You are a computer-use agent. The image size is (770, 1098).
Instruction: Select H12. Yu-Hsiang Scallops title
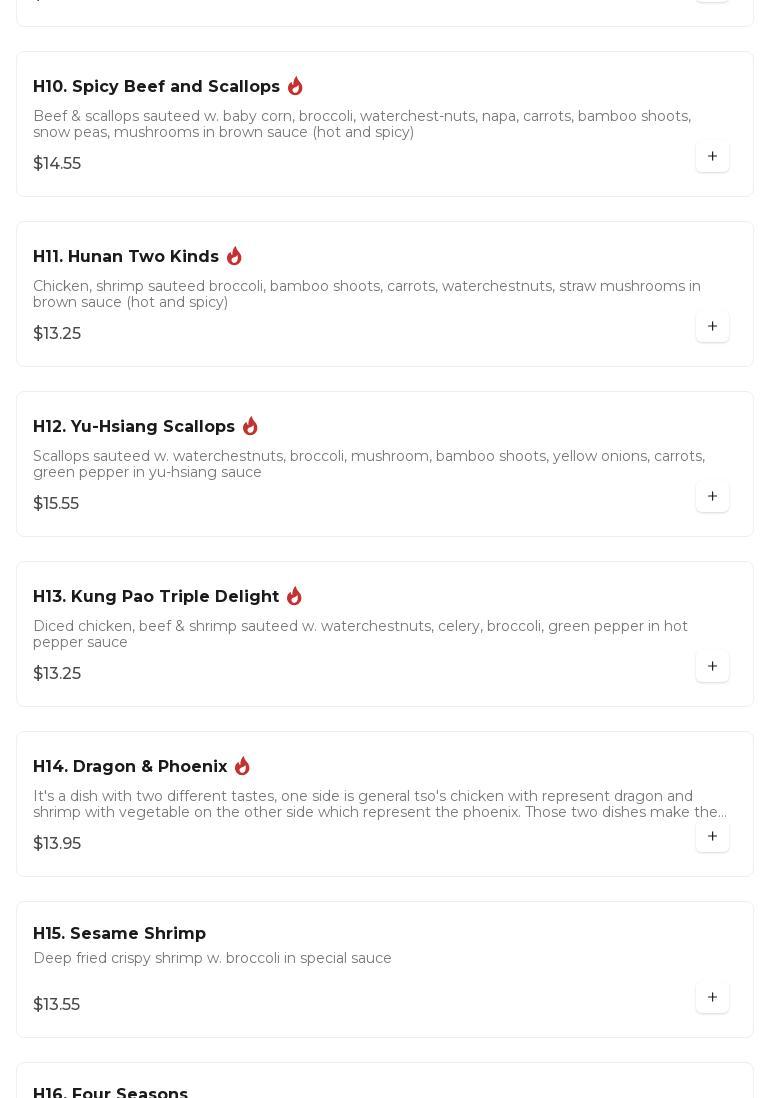tap(134, 427)
